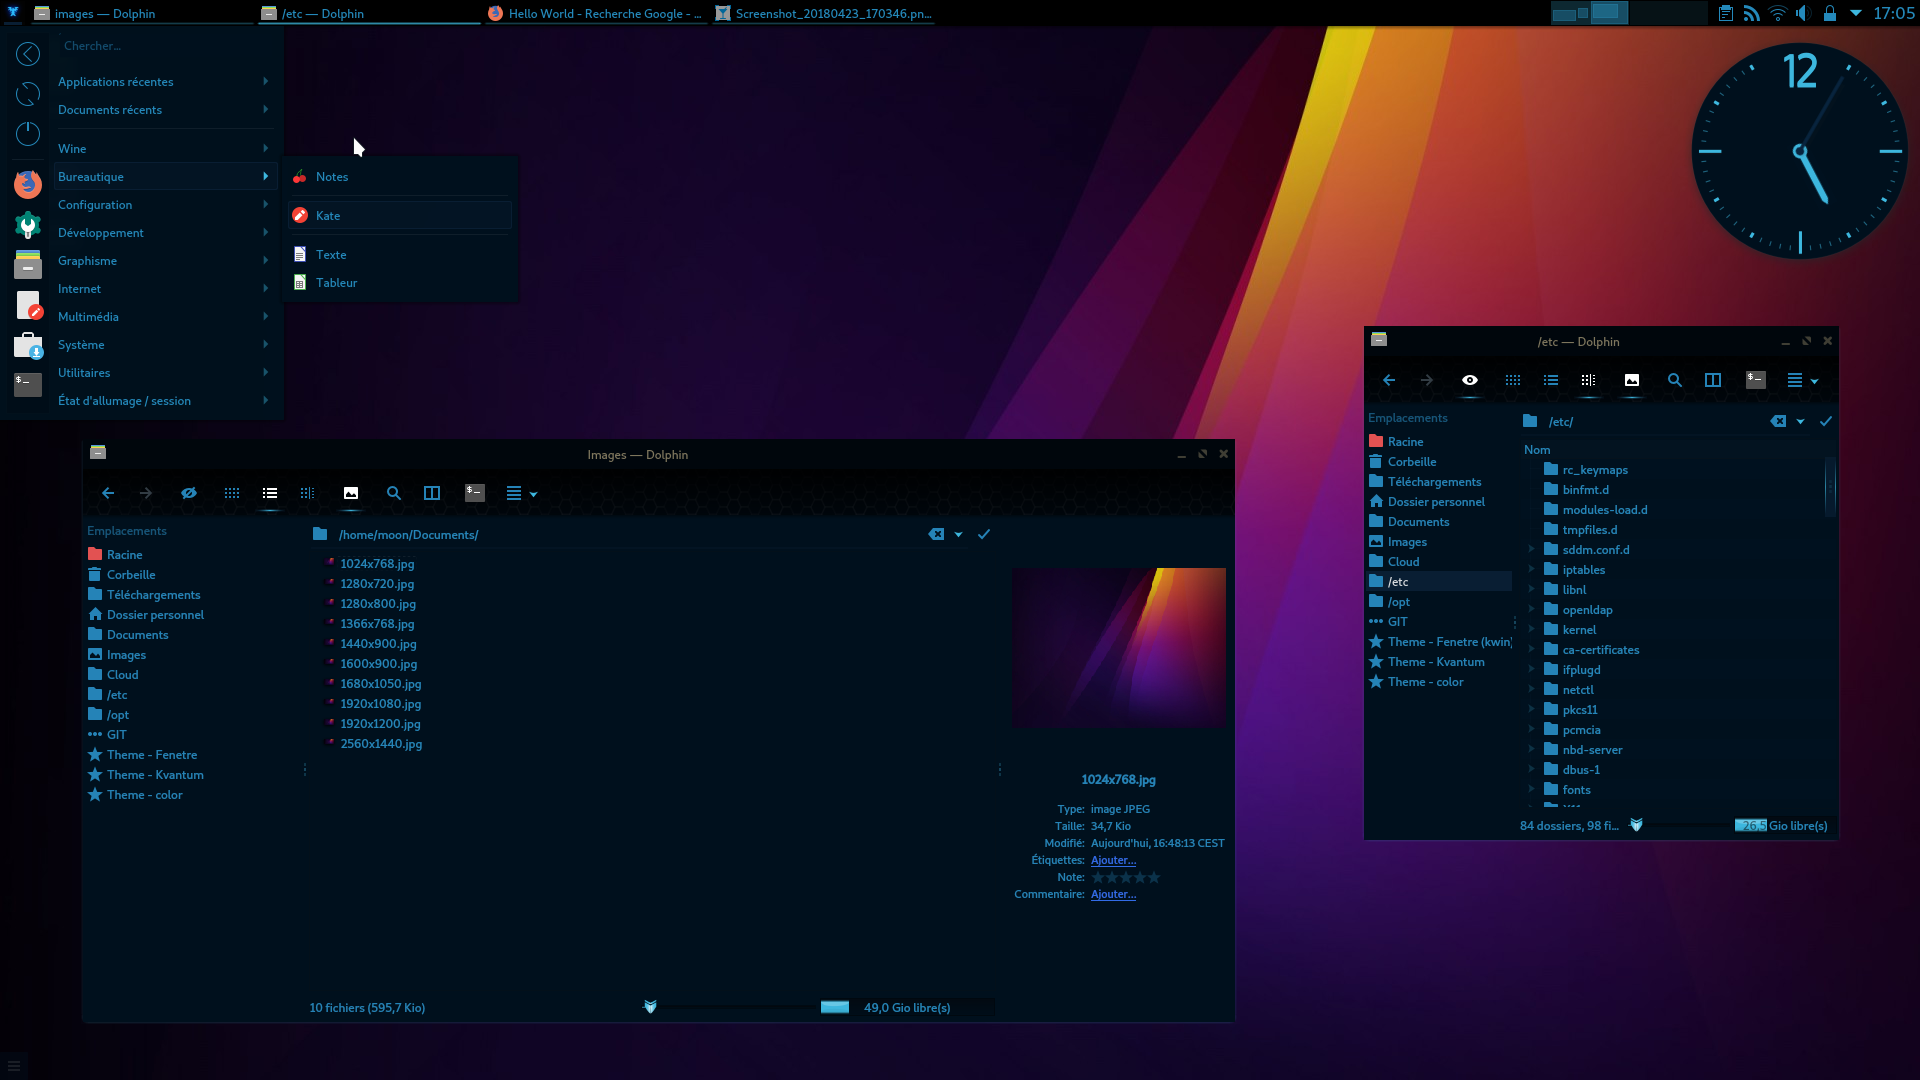This screenshot has height=1080, width=1920.
Task: Adjust the zoom slider in Images status bar
Action: tap(651, 1007)
